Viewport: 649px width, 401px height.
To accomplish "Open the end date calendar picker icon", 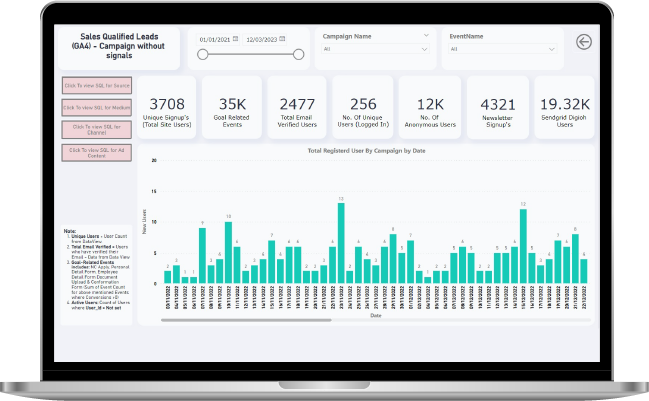I will coord(282,39).
